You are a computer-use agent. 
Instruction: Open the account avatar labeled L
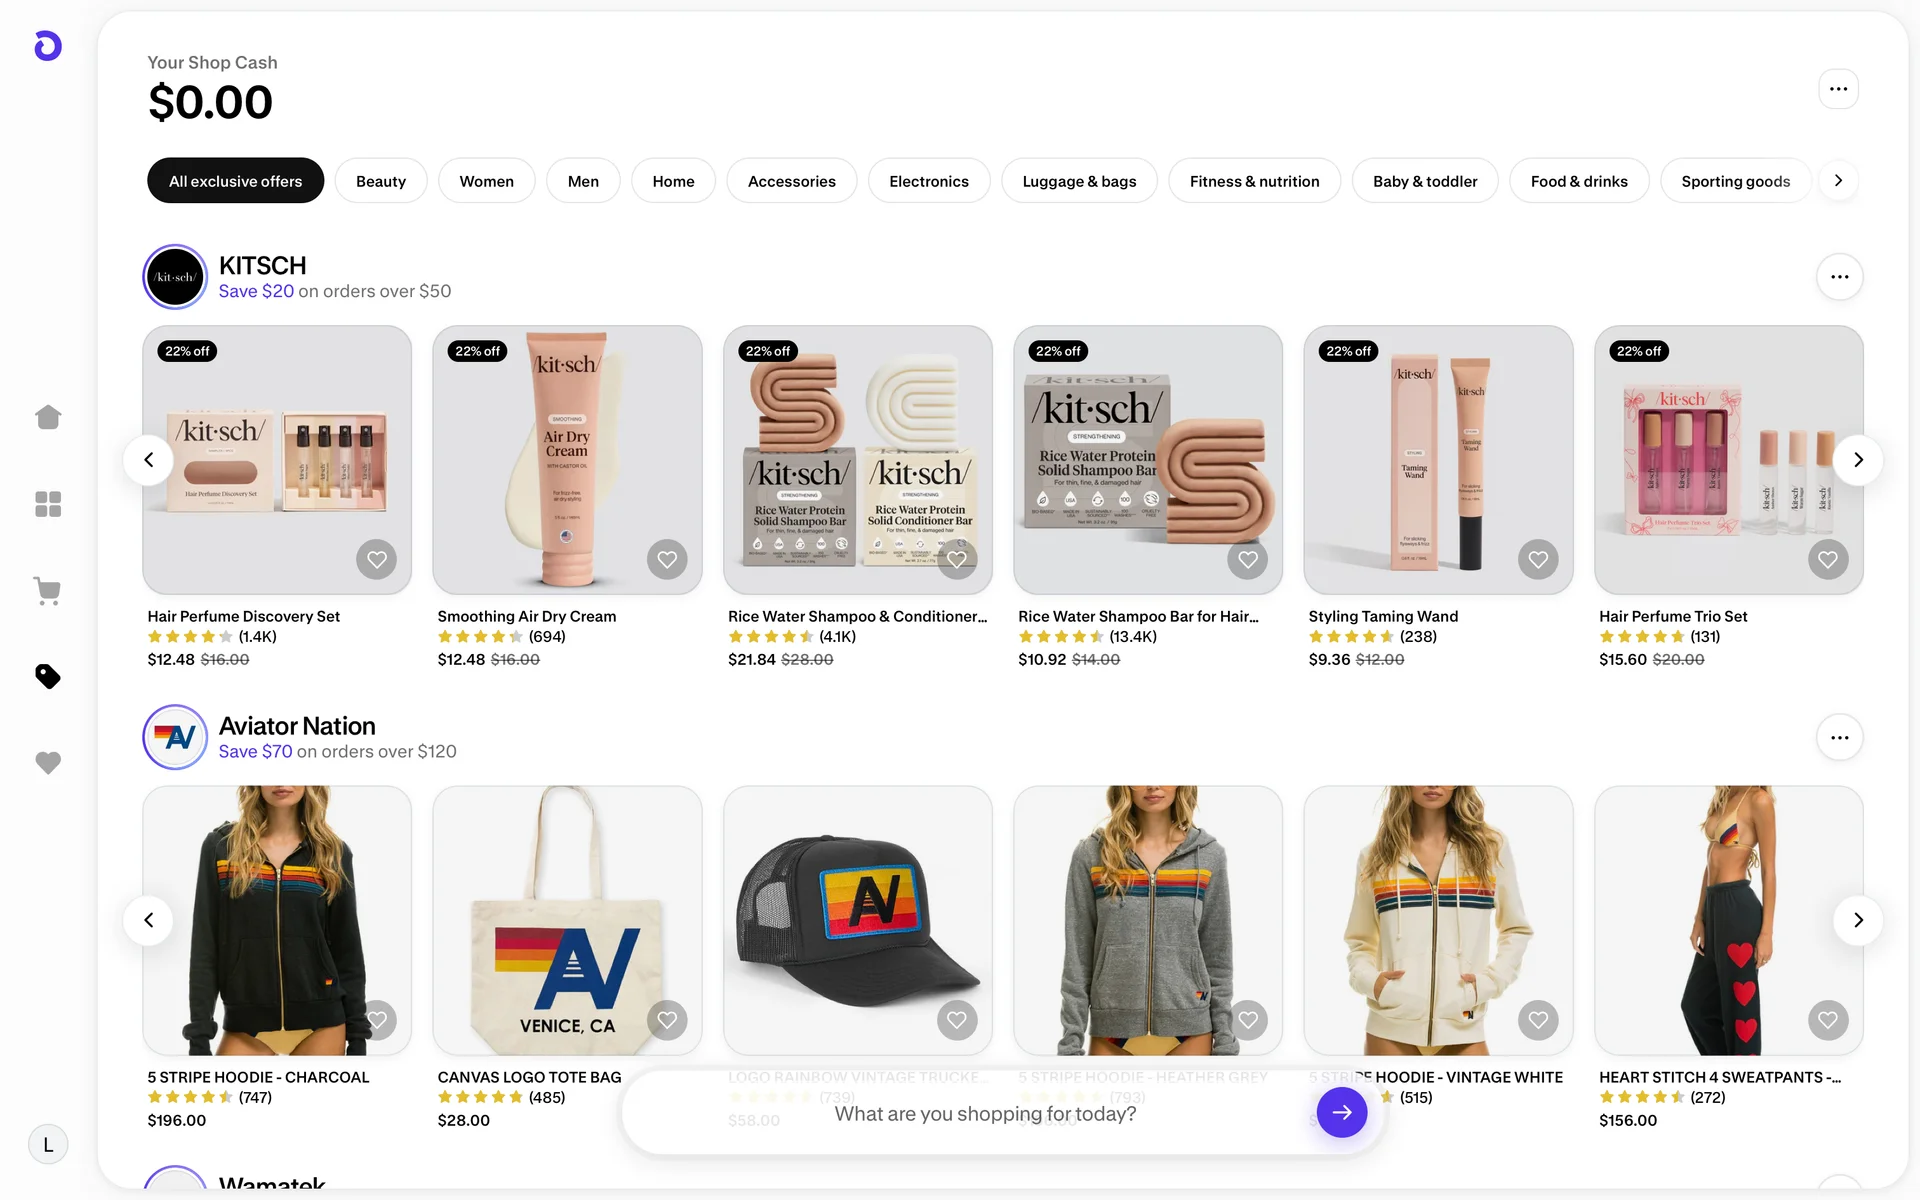(x=48, y=1145)
